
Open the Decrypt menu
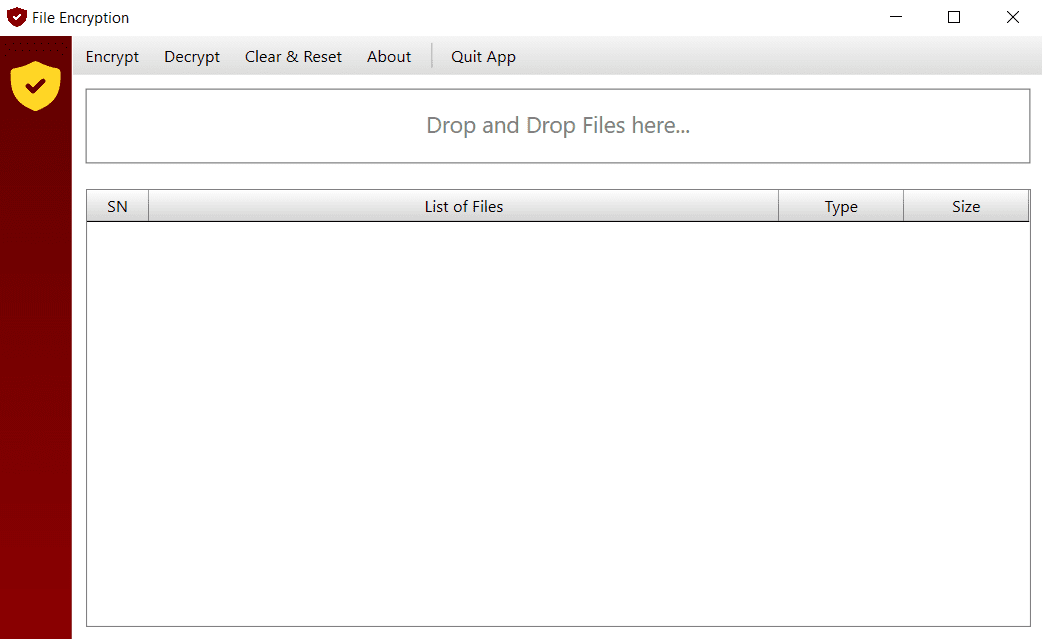click(x=192, y=57)
